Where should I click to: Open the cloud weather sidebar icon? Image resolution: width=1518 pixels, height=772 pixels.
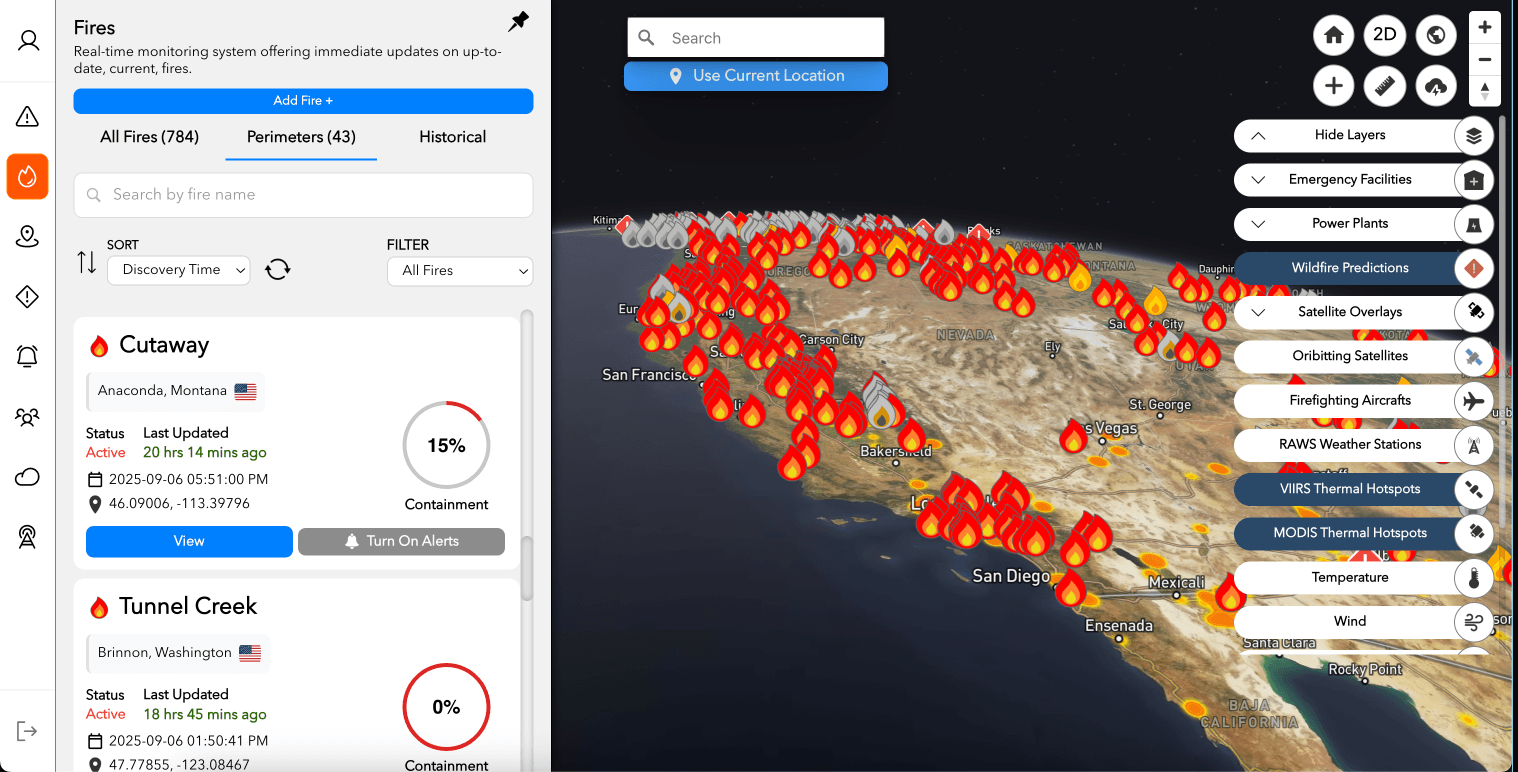28,477
